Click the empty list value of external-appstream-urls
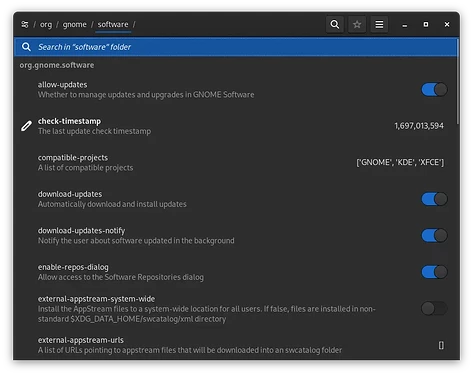 [441, 345]
